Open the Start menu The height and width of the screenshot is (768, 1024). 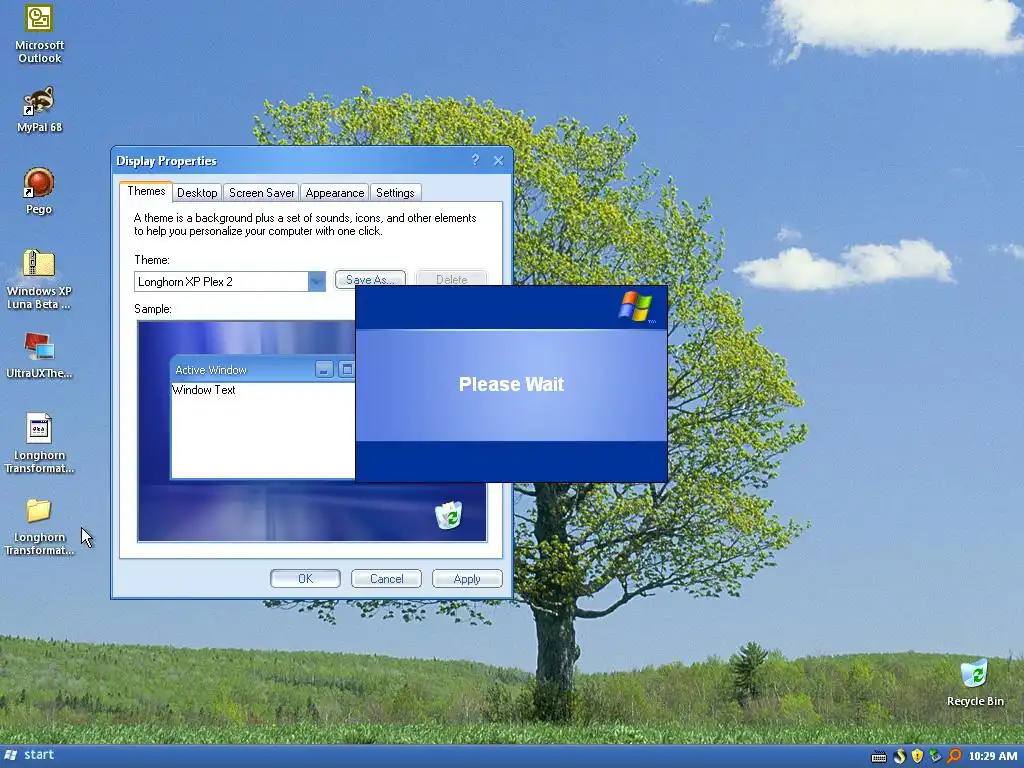tap(29, 755)
